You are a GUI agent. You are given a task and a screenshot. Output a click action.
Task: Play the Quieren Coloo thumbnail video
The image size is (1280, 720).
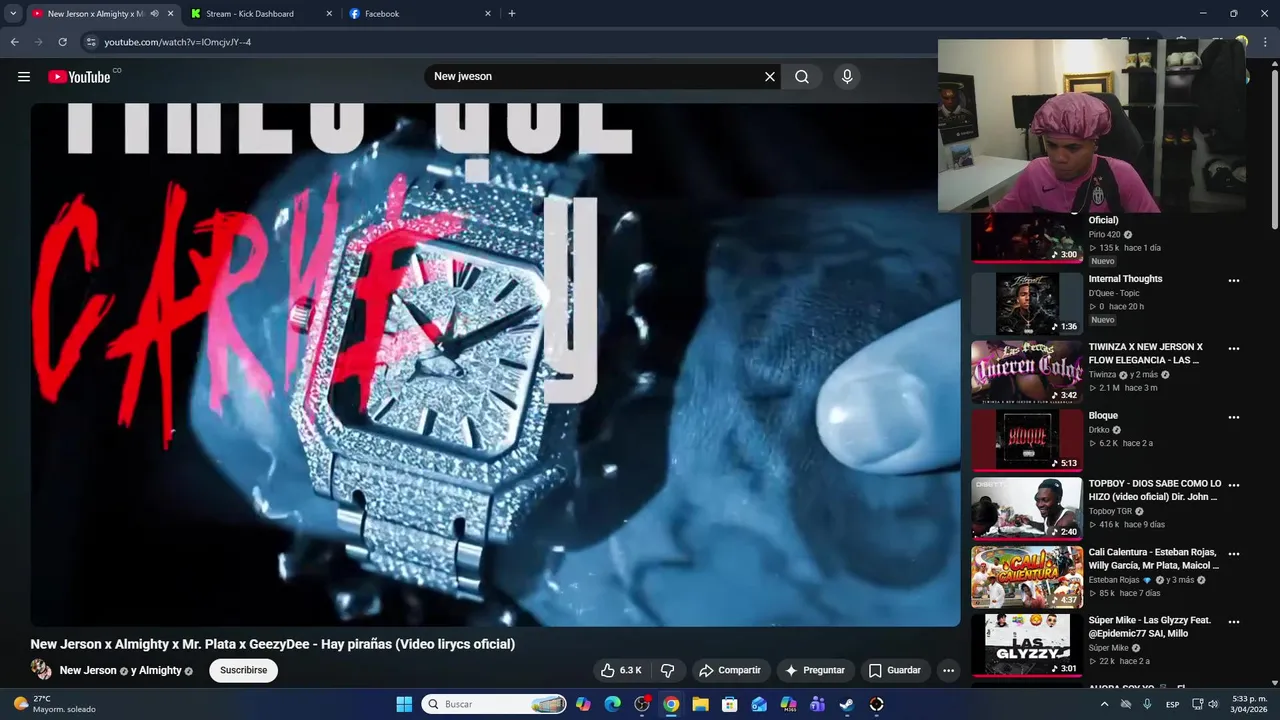pyautogui.click(x=1027, y=372)
